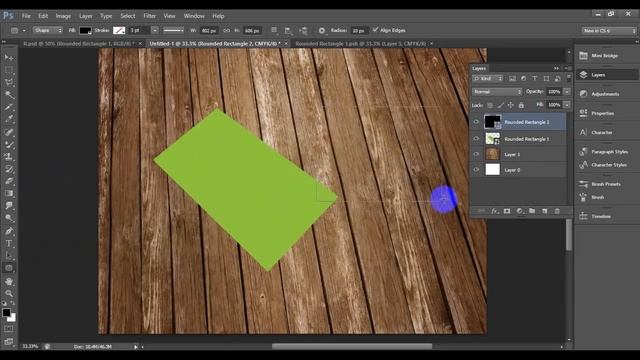
Task: Select the Brush tool in toolbox
Action: tap(9, 144)
